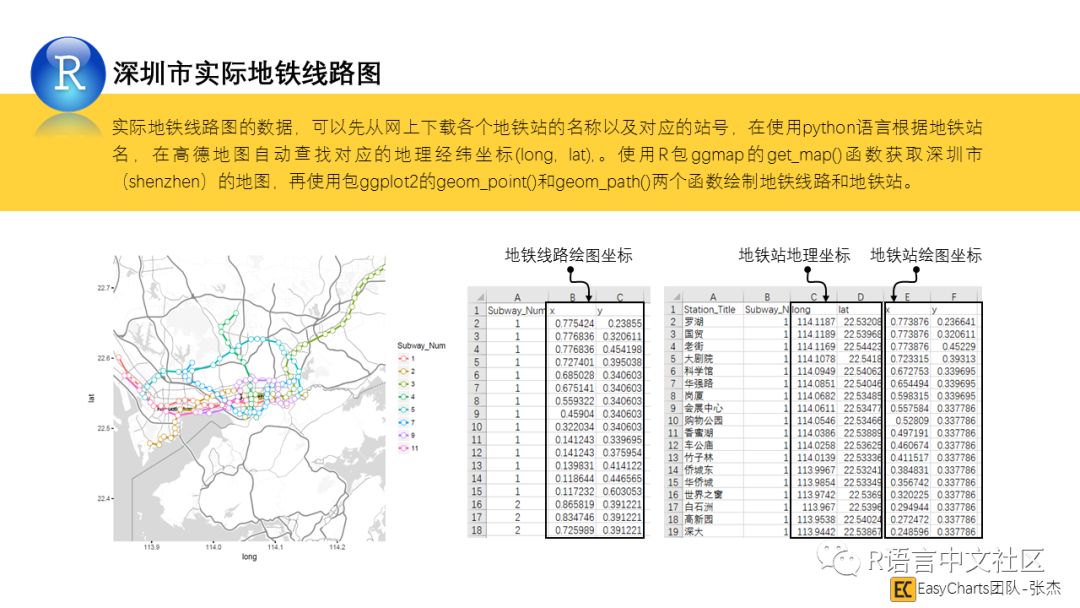Viewport: 1080px width, 608px height.
Task: Click select-all corner of the Station_Title sheet
Action: (x=674, y=297)
